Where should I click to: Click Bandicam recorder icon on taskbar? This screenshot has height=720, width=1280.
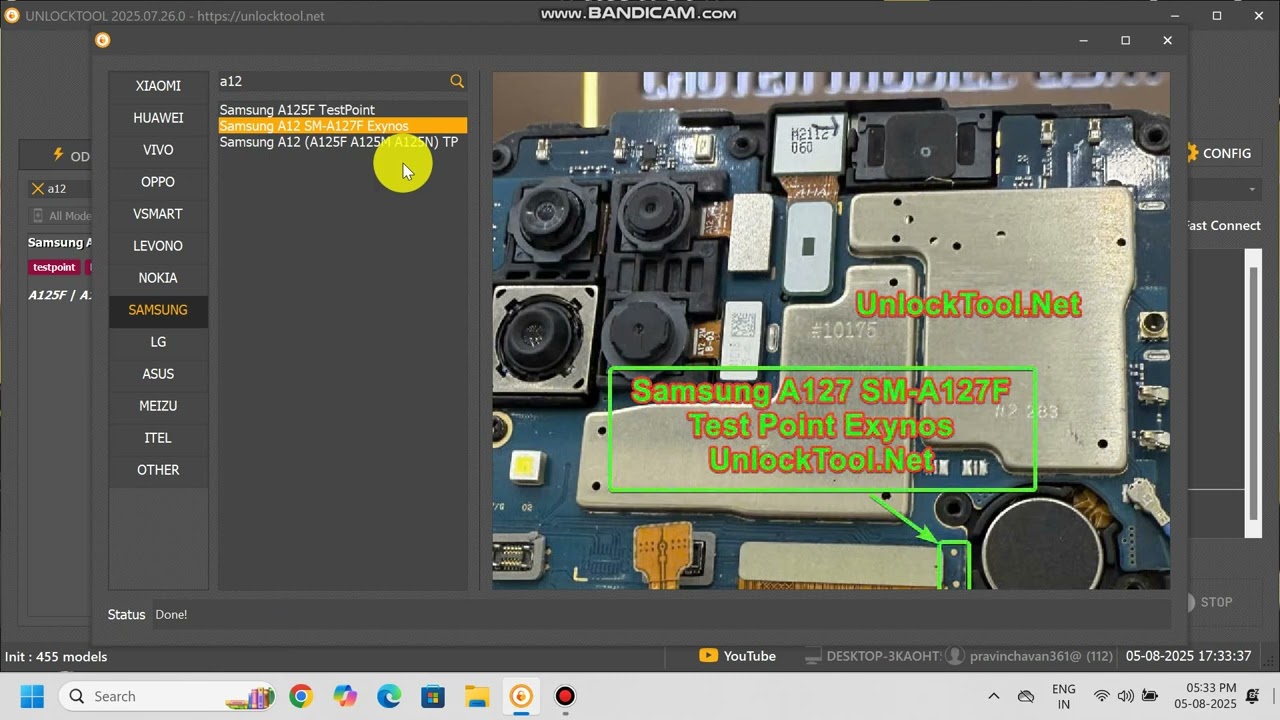point(565,696)
